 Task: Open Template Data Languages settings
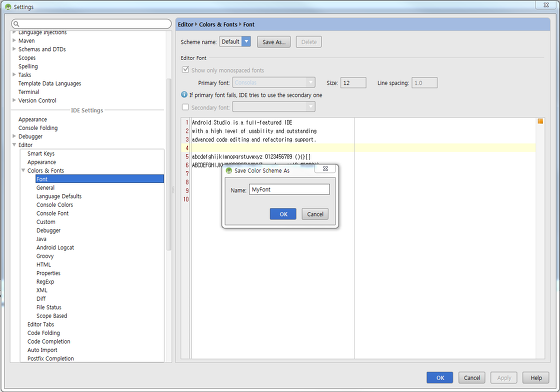[50, 83]
